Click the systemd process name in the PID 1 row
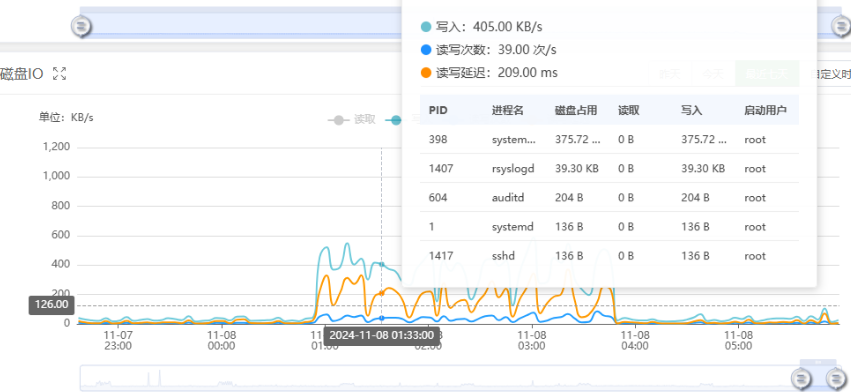Image resolution: width=851 pixels, height=392 pixels. pyautogui.click(x=513, y=227)
